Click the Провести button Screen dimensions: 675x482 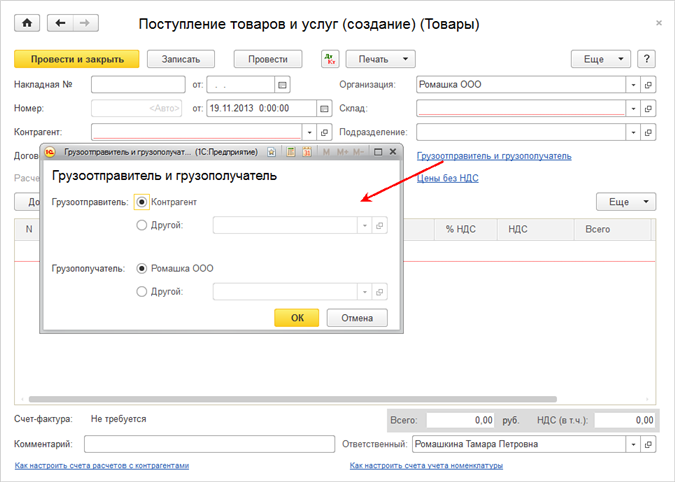click(268, 59)
